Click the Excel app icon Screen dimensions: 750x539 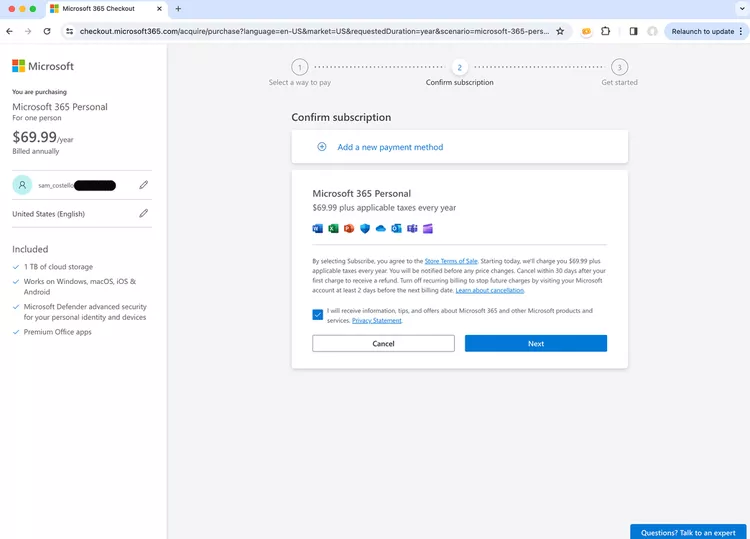(x=333, y=229)
